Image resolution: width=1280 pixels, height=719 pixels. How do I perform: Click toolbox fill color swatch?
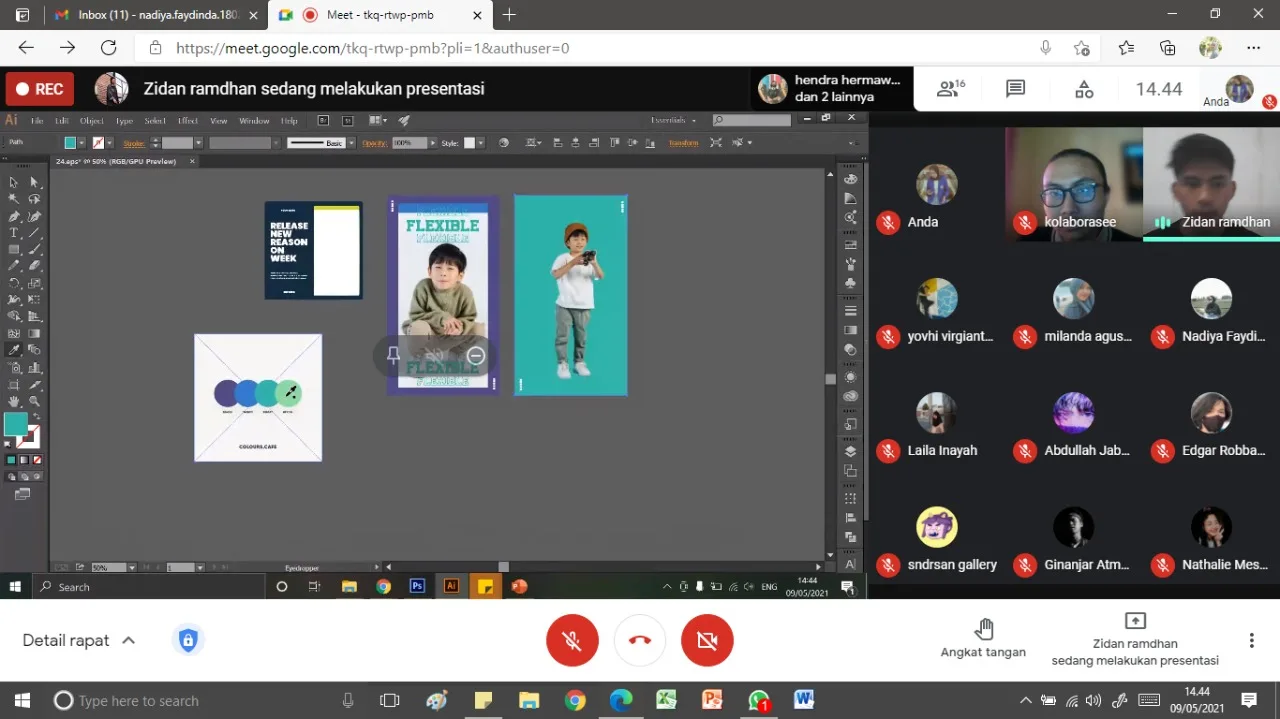click(15, 424)
